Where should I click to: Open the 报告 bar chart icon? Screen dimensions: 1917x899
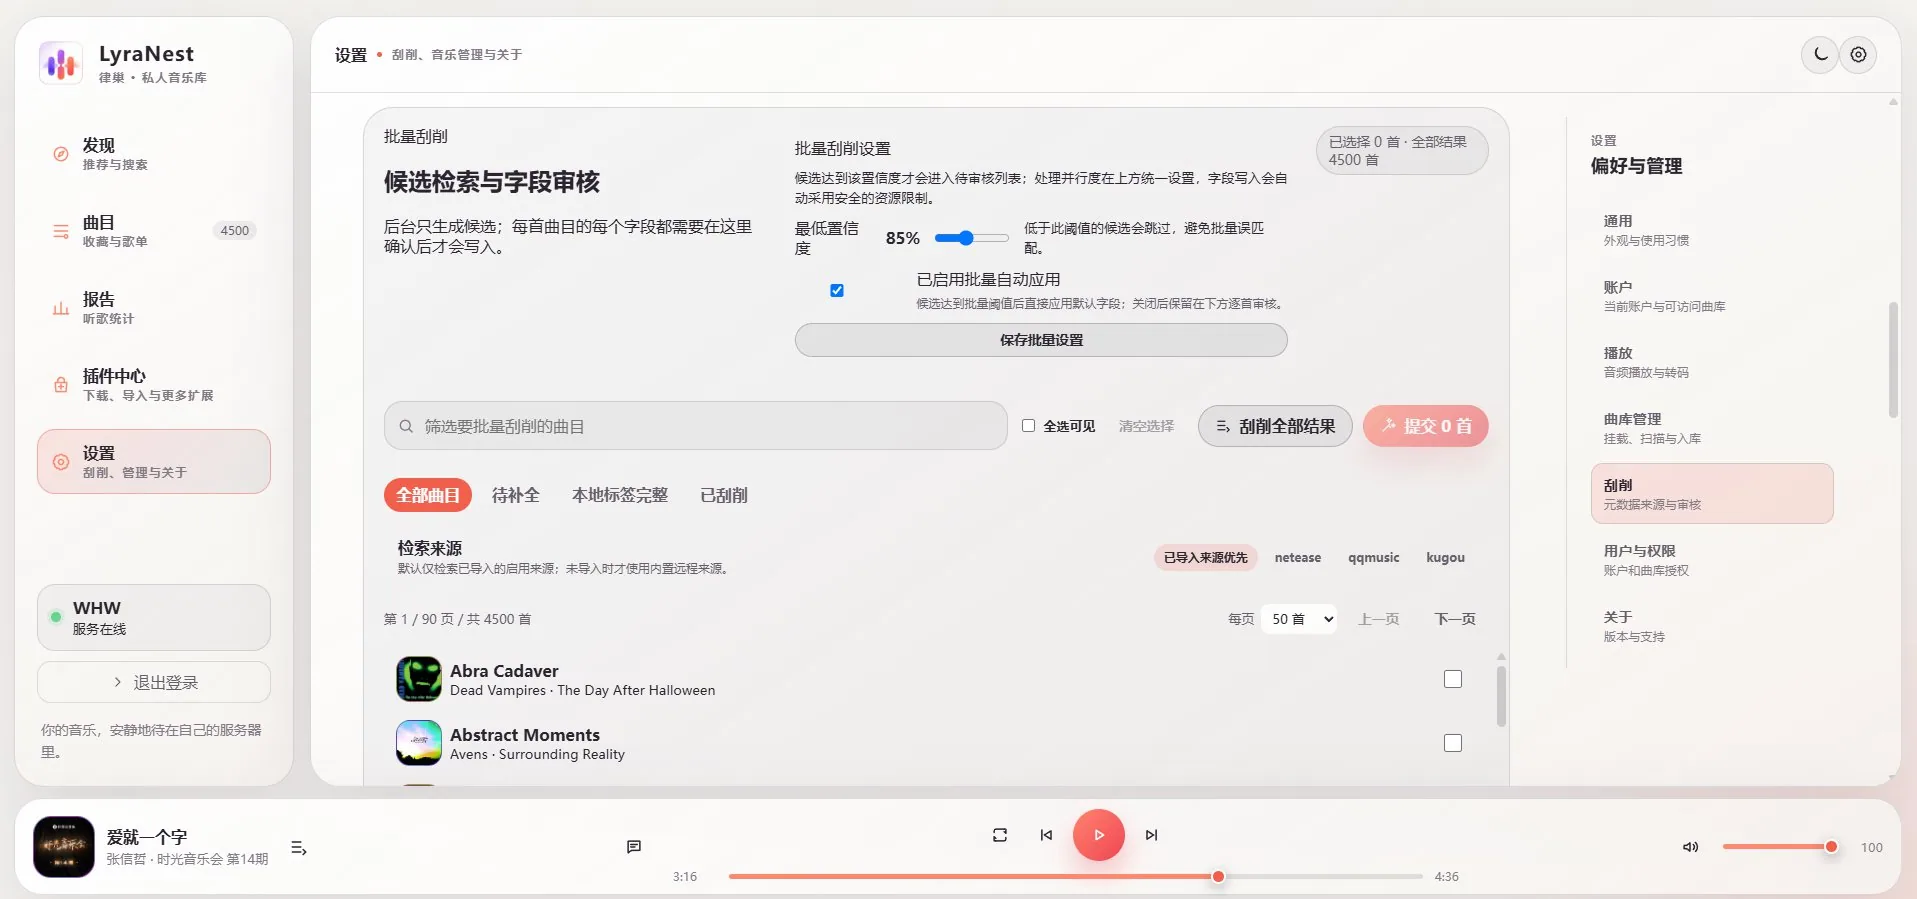(x=61, y=308)
